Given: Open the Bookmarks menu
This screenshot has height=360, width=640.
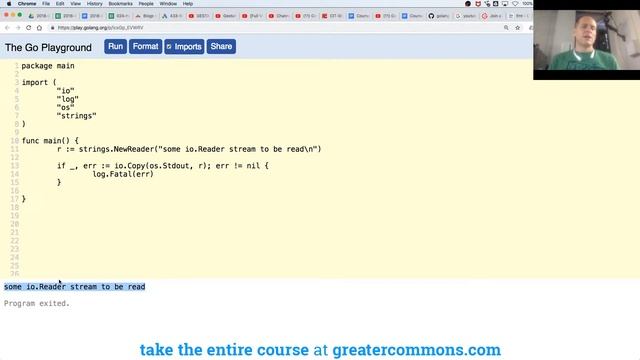Looking at the screenshot, I should click(x=120, y=4).
